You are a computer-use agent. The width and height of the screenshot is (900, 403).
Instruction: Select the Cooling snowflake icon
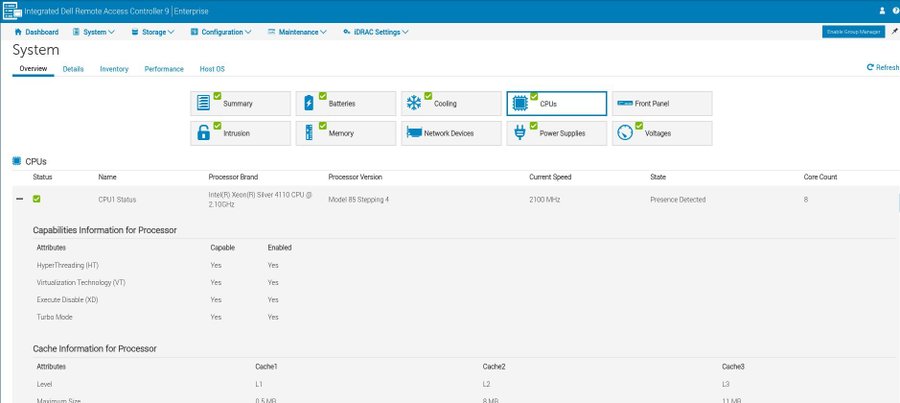pyautogui.click(x=414, y=103)
